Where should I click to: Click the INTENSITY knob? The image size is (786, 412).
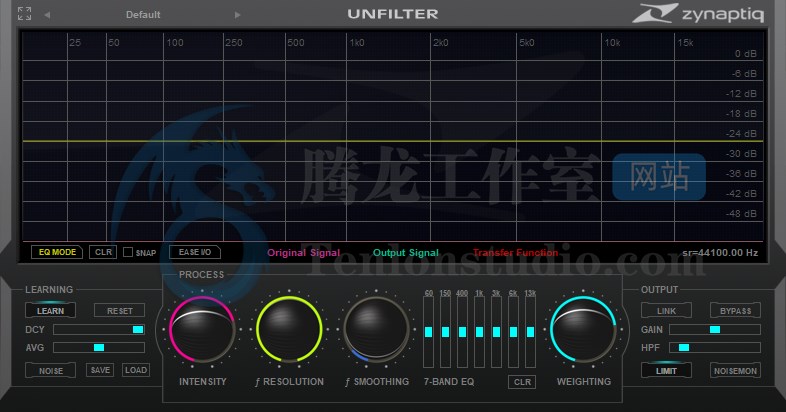[202, 329]
